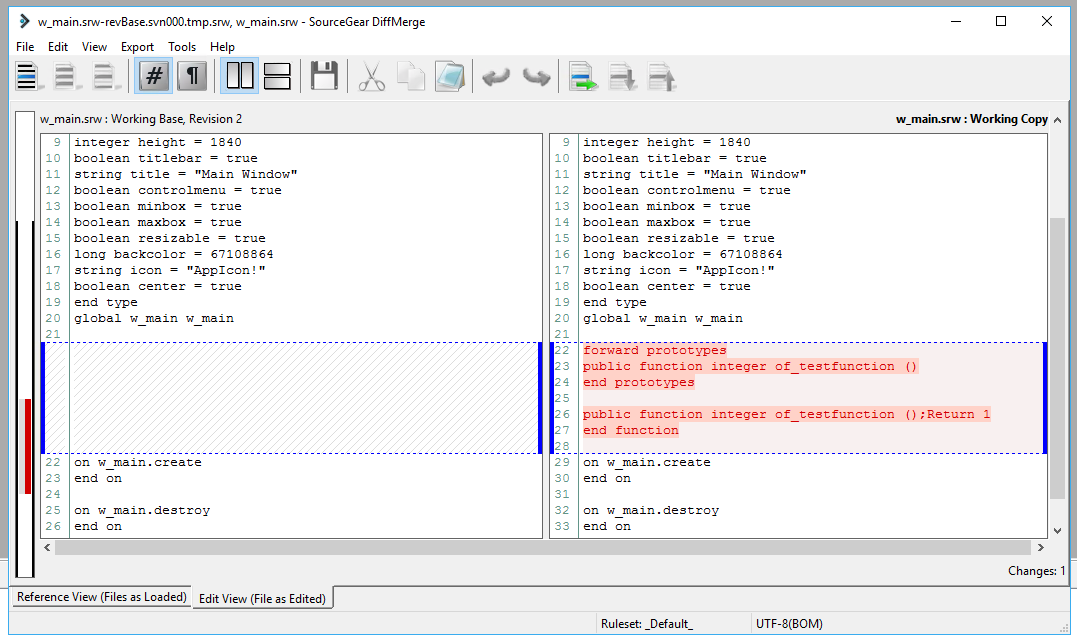Click 'global w_main w_main' in left pane
The image size is (1077, 642).
tap(154, 319)
